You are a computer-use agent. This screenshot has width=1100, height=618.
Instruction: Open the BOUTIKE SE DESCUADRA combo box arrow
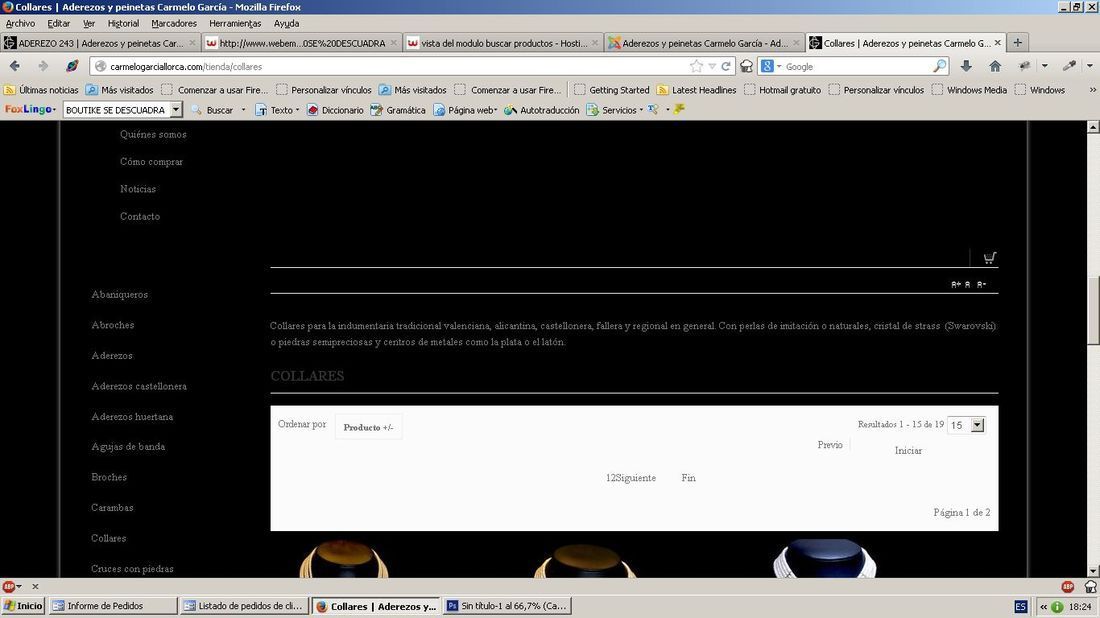(x=176, y=109)
